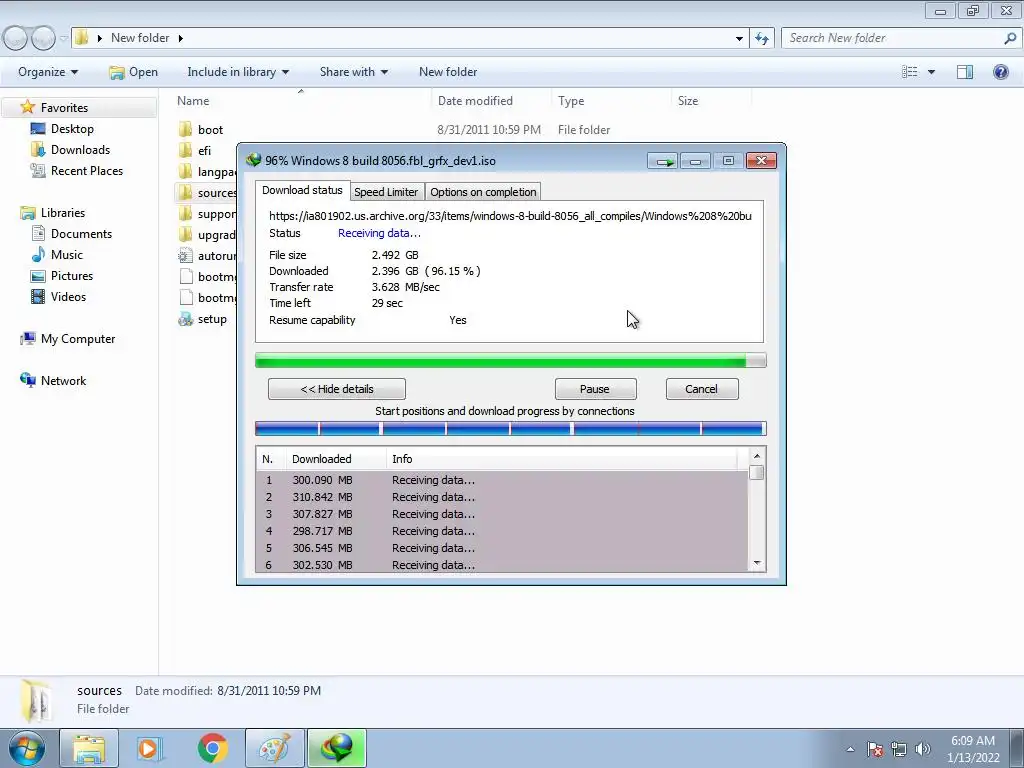Cancel the current download

[x=701, y=389]
